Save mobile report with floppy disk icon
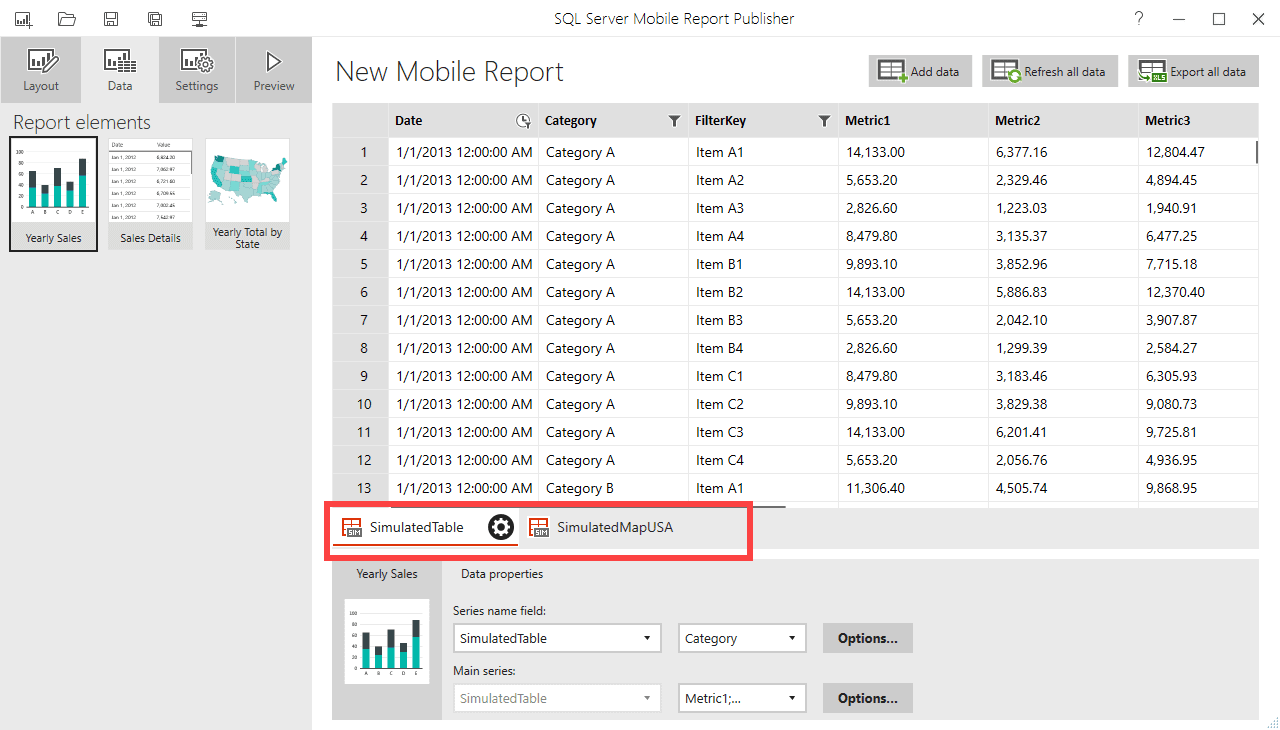1280x730 pixels. (x=111, y=19)
